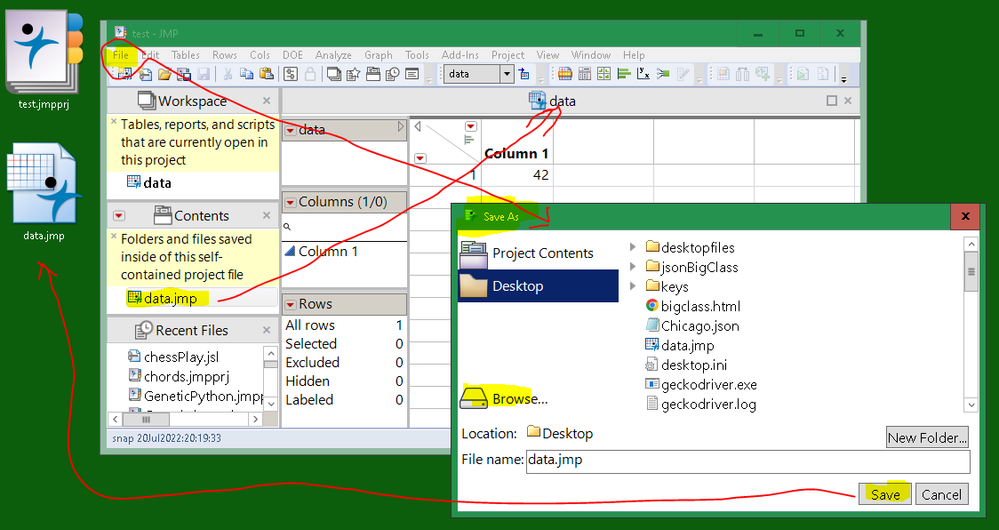Click the Copy icon in toolbar
The image size is (999, 530).
247,75
